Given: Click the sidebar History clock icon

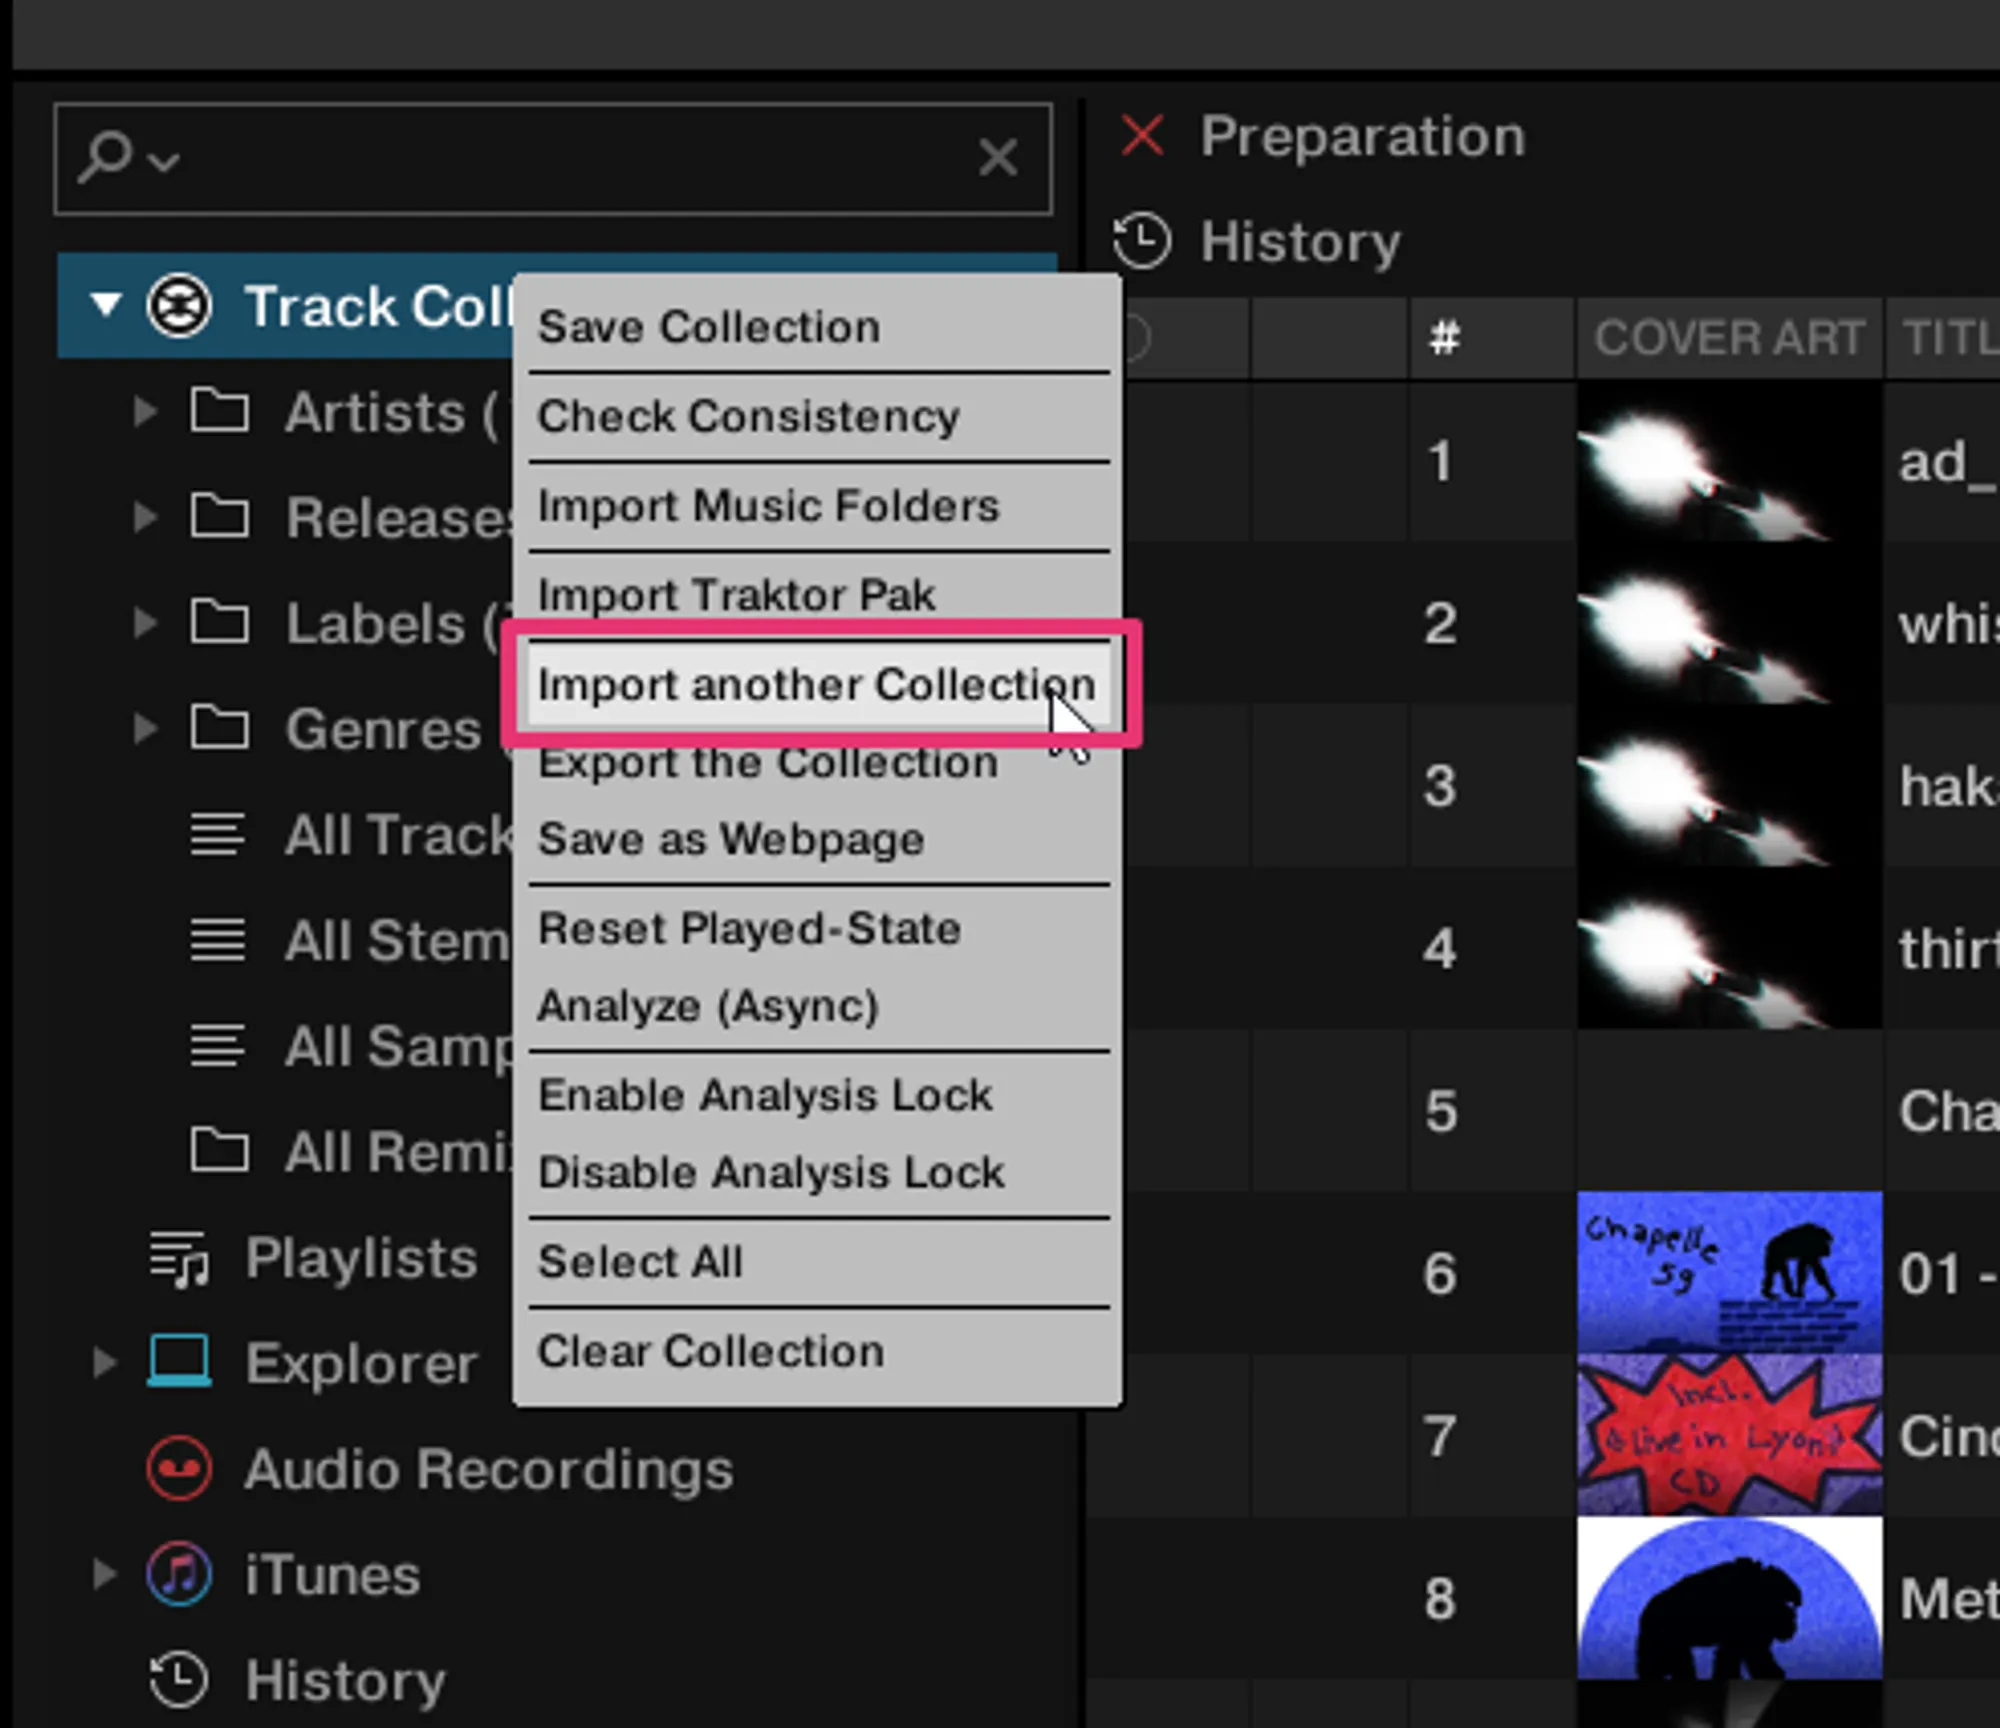Looking at the screenshot, I should click(x=179, y=1680).
